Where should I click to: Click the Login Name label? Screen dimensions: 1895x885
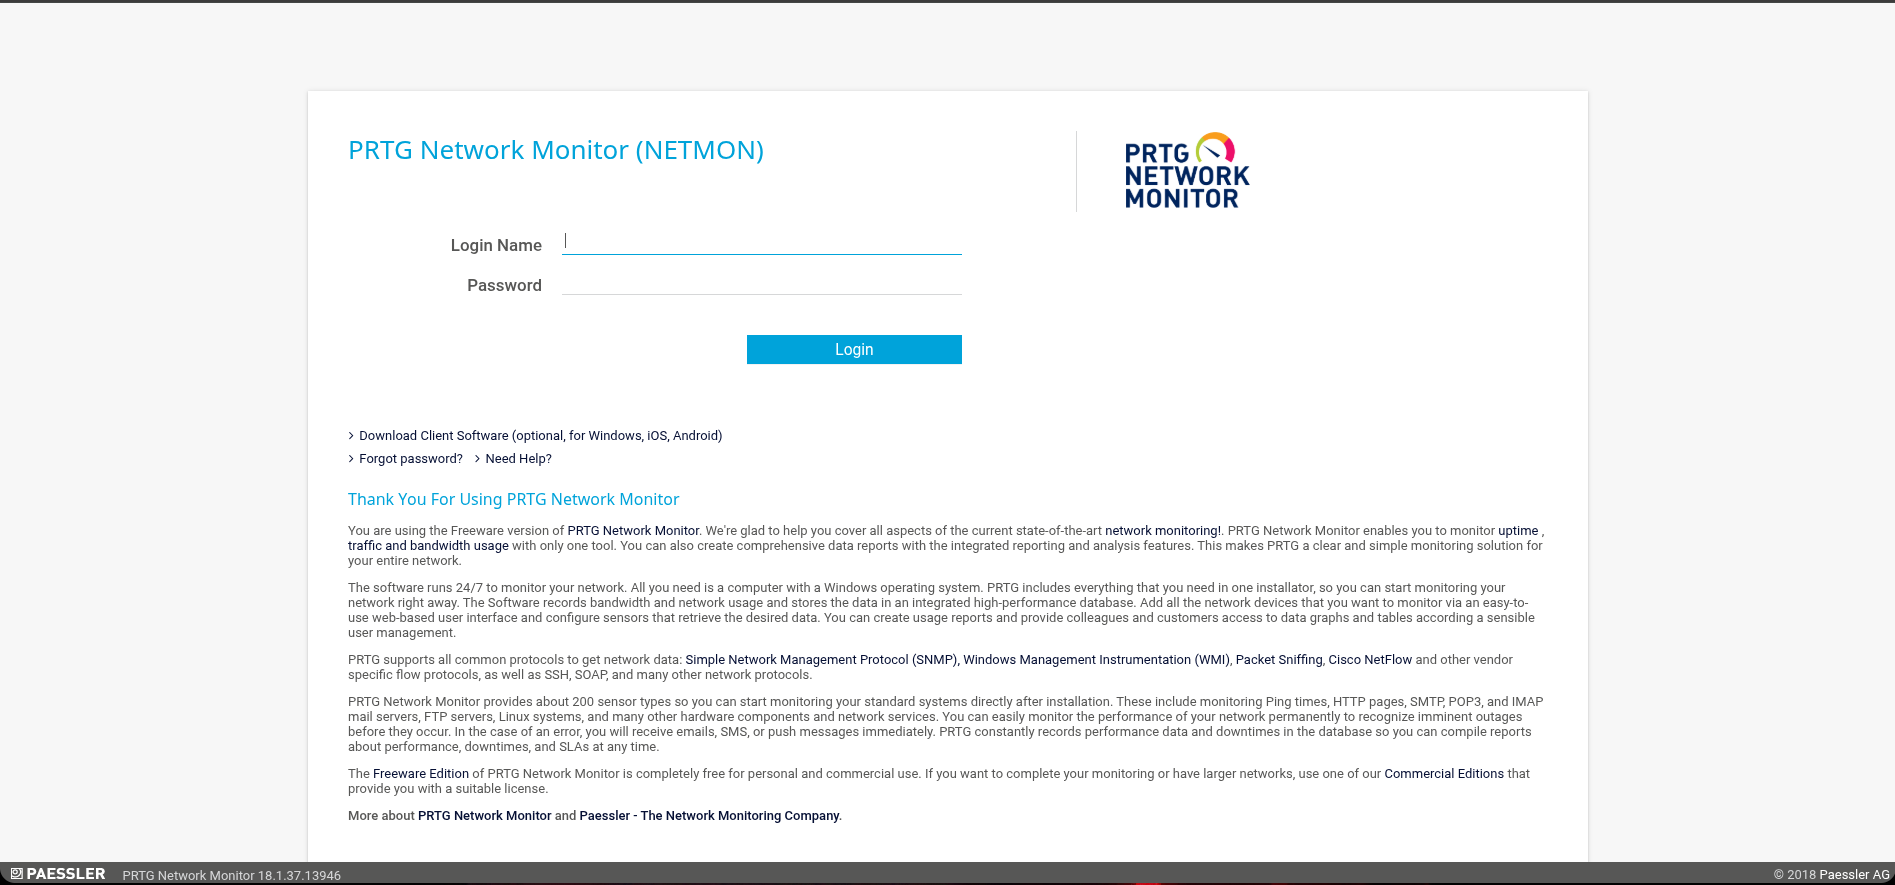(x=496, y=245)
